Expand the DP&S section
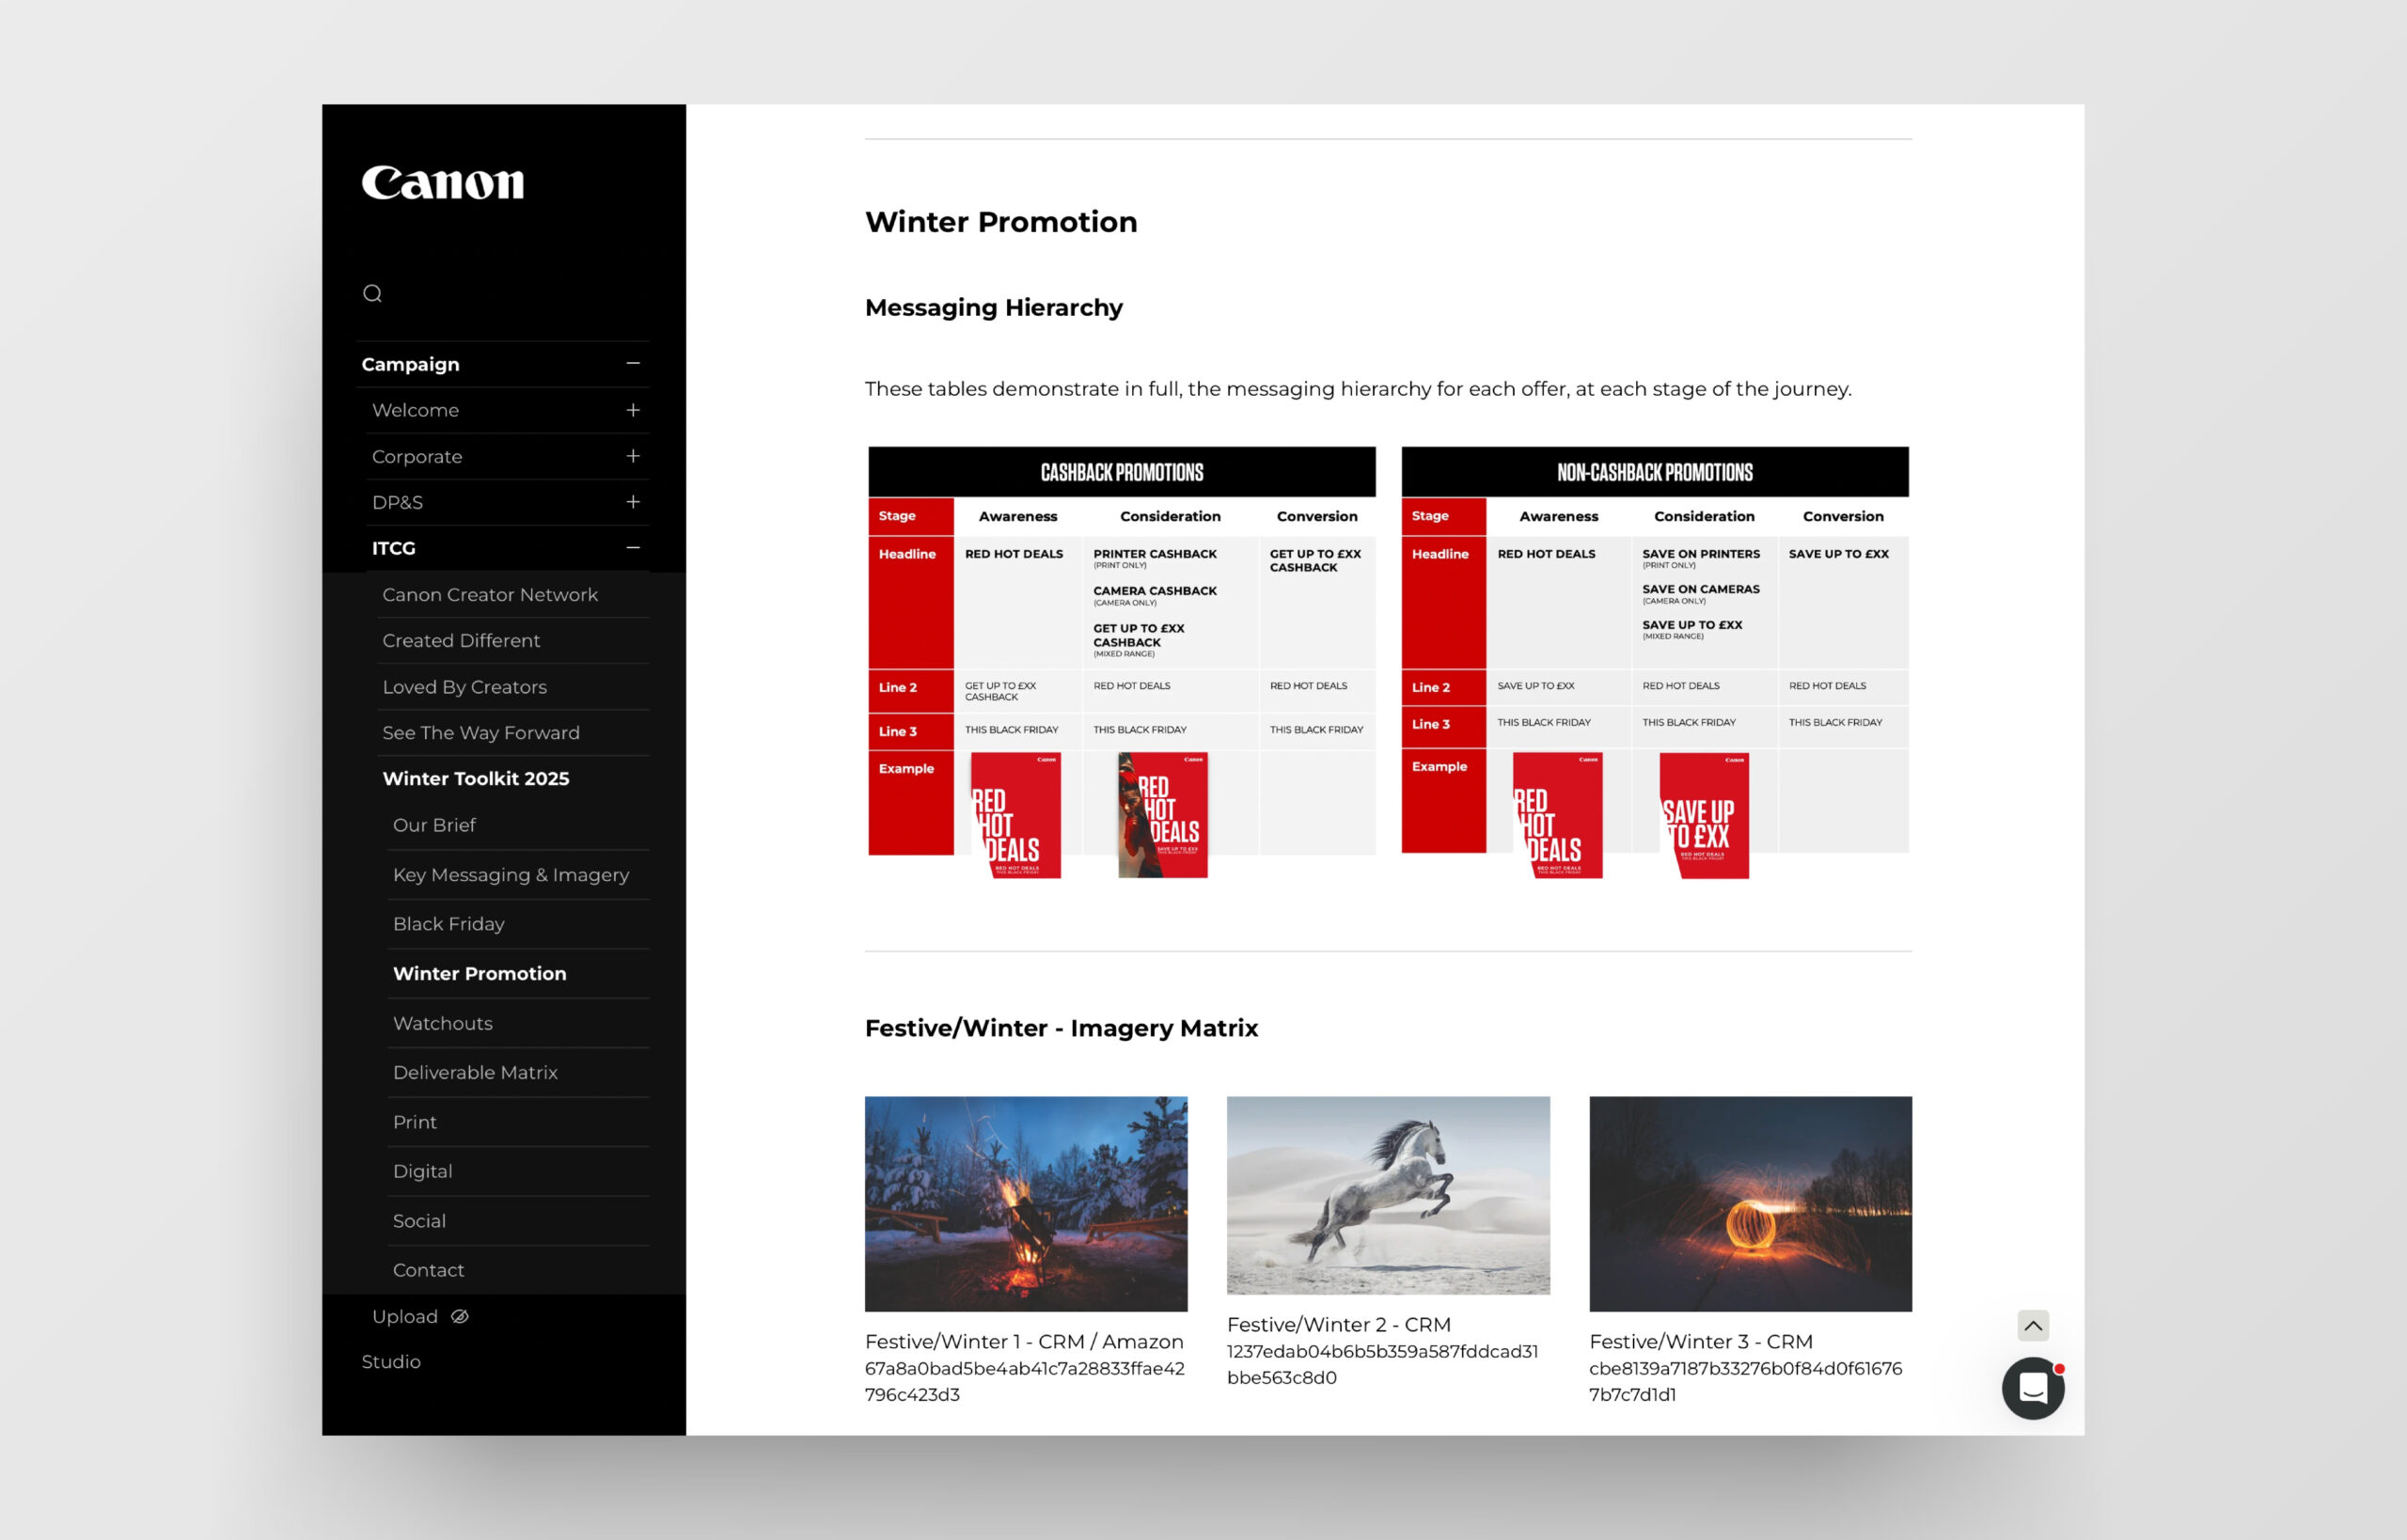 click(x=632, y=502)
